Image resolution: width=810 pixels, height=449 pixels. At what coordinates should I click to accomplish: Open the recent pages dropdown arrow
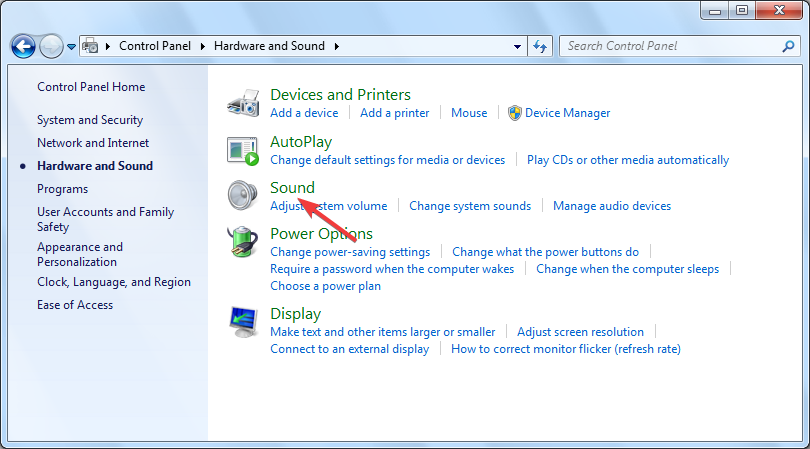71,47
